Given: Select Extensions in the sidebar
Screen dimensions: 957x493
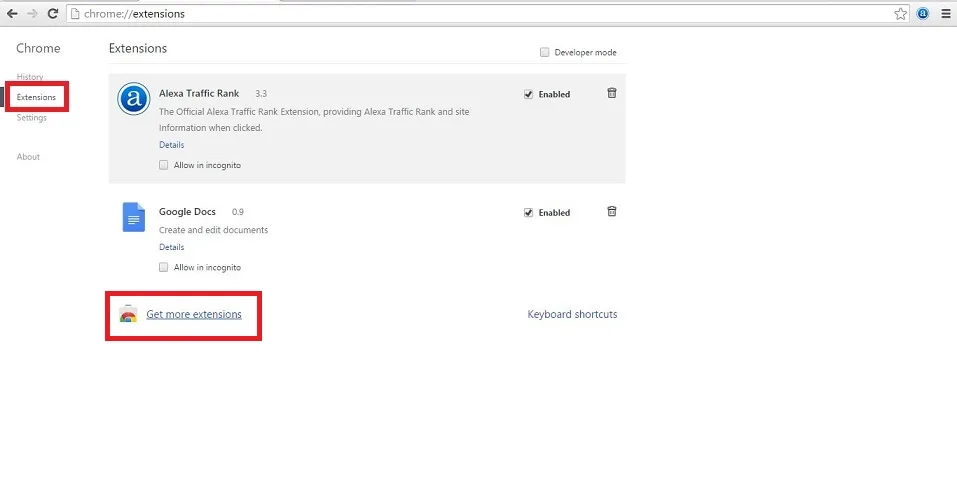Looking at the screenshot, I should (36, 97).
